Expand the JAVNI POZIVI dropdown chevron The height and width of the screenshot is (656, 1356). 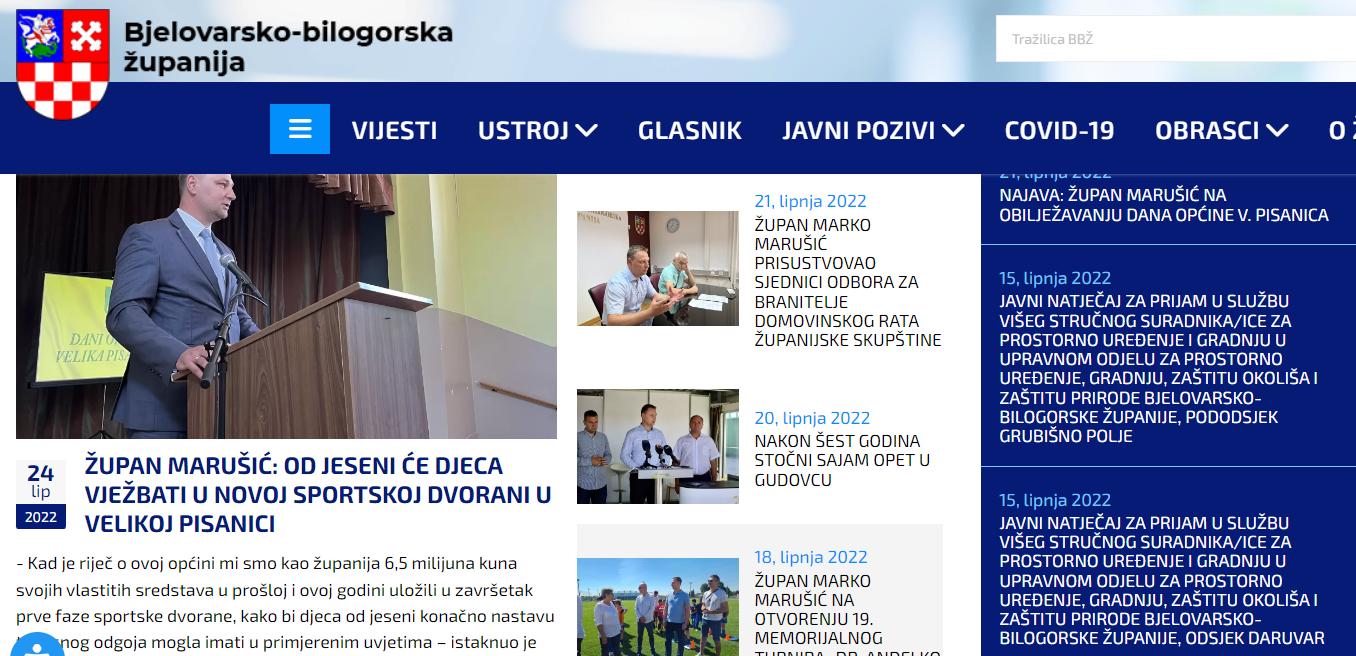pyautogui.click(x=953, y=130)
